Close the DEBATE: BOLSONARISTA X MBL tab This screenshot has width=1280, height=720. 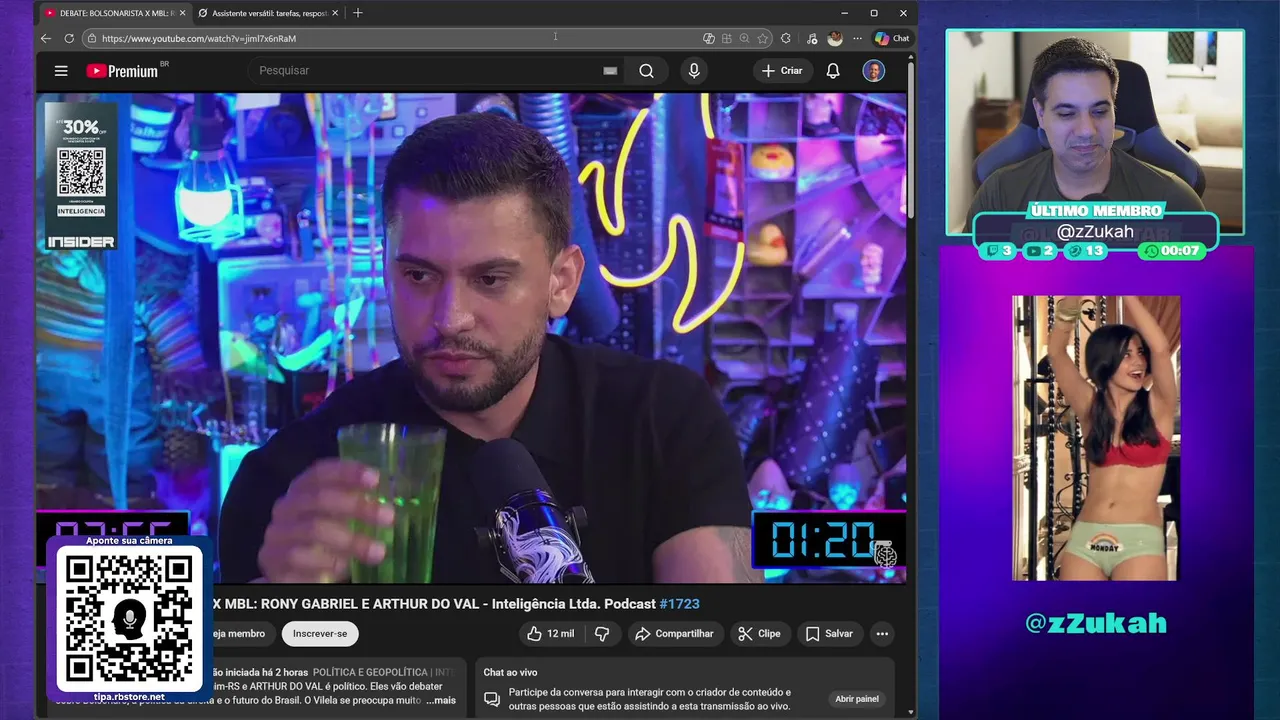pyautogui.click(x=182, y=13)
